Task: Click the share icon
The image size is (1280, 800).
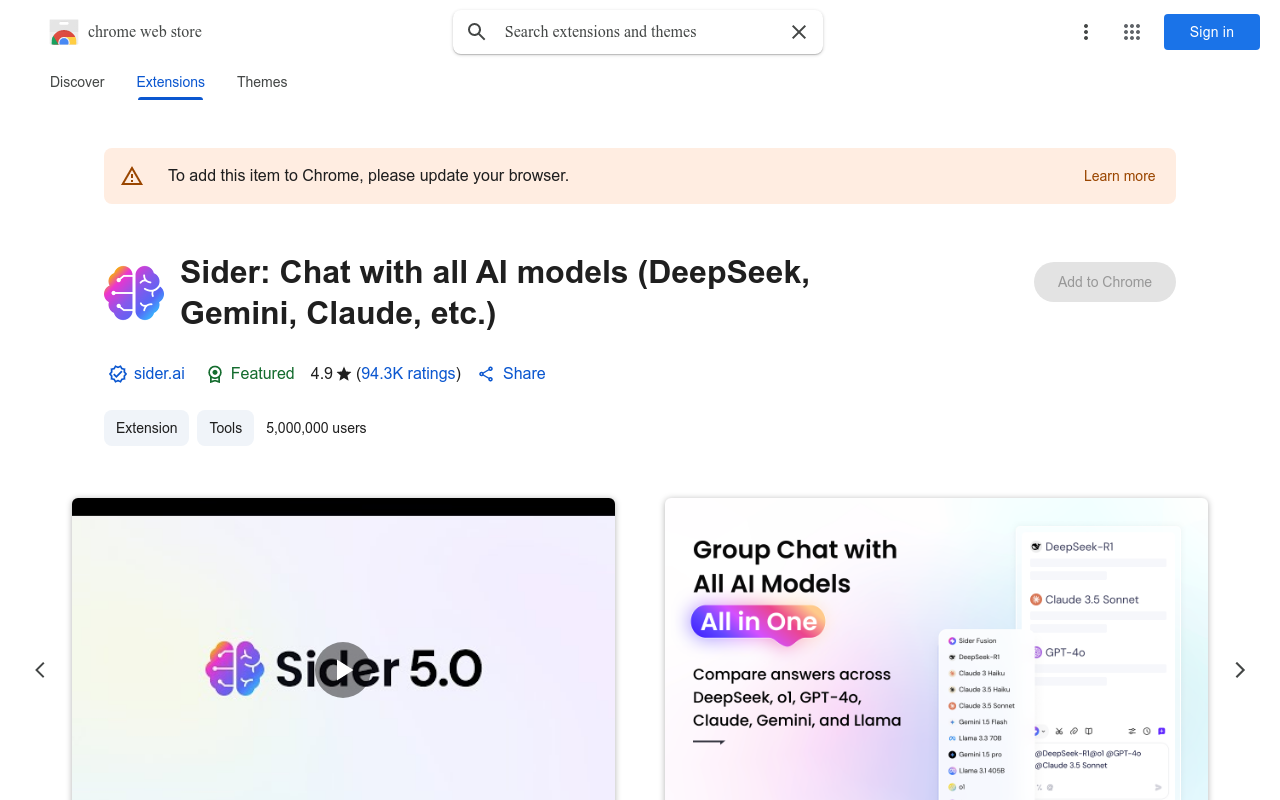Action: click(x=486, y=374)
